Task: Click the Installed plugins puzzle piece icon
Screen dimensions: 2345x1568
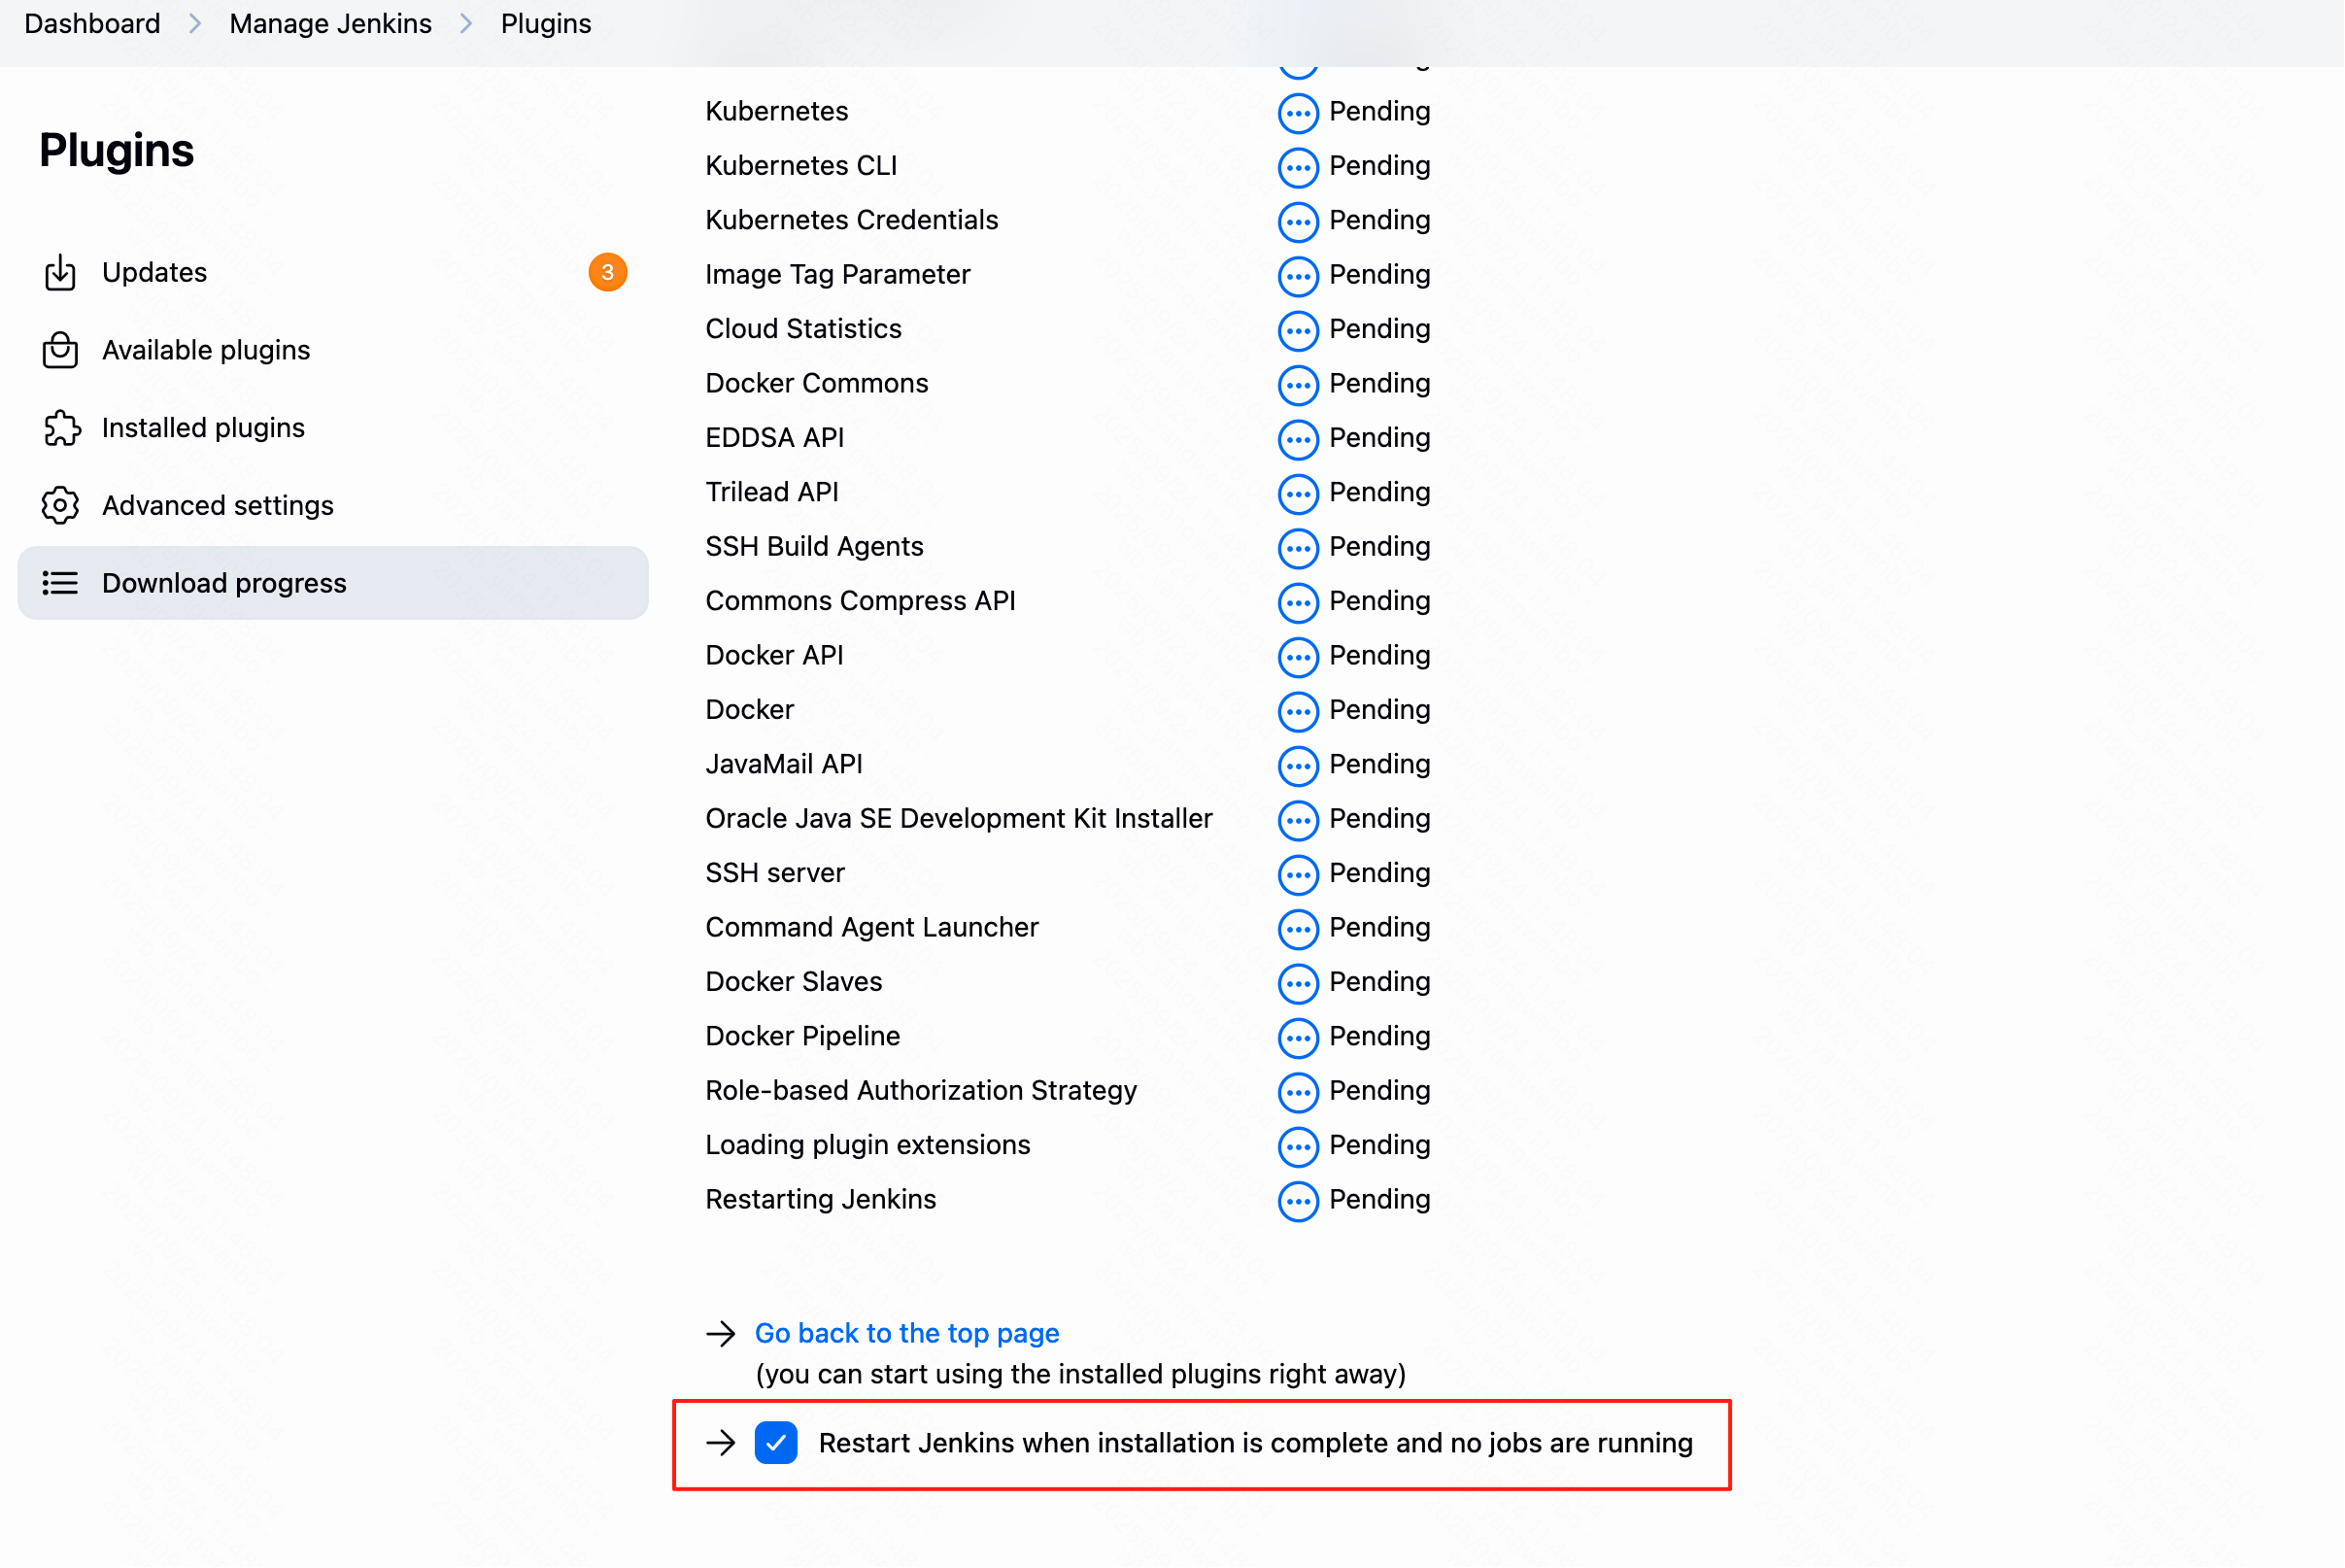Action: coord(60,428)
